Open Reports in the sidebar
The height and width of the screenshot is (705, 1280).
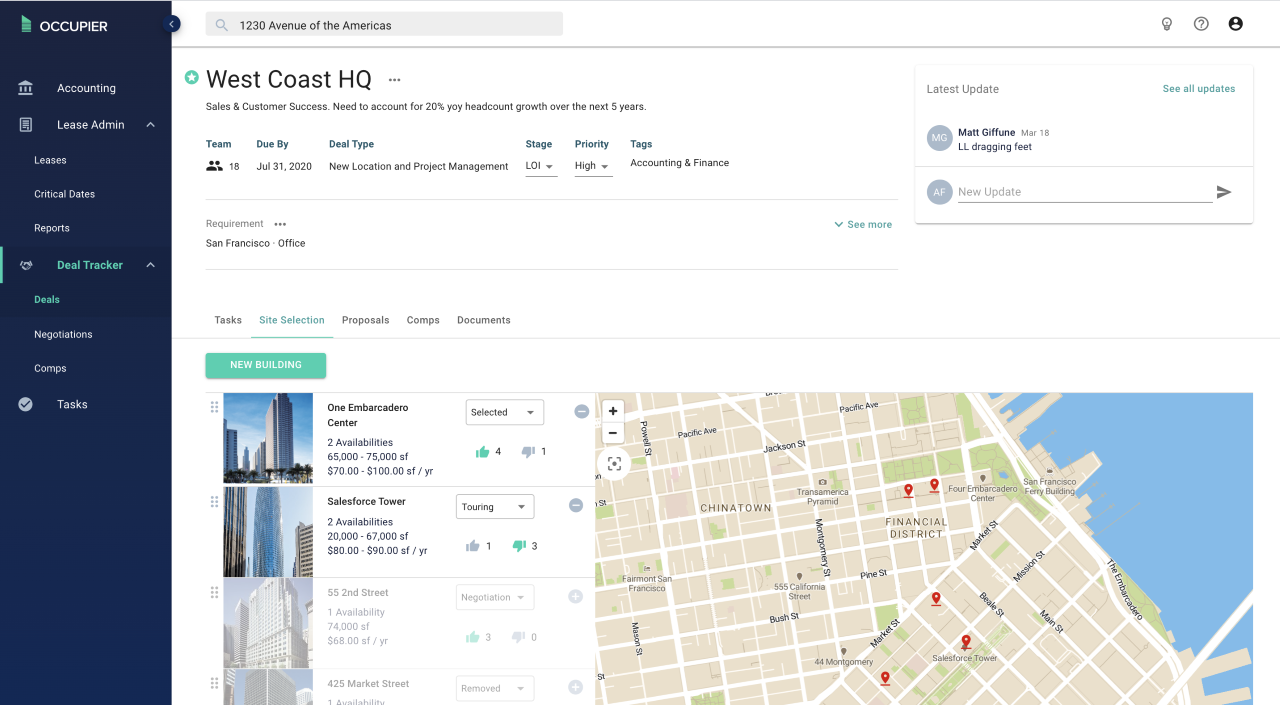pos(52,228)
